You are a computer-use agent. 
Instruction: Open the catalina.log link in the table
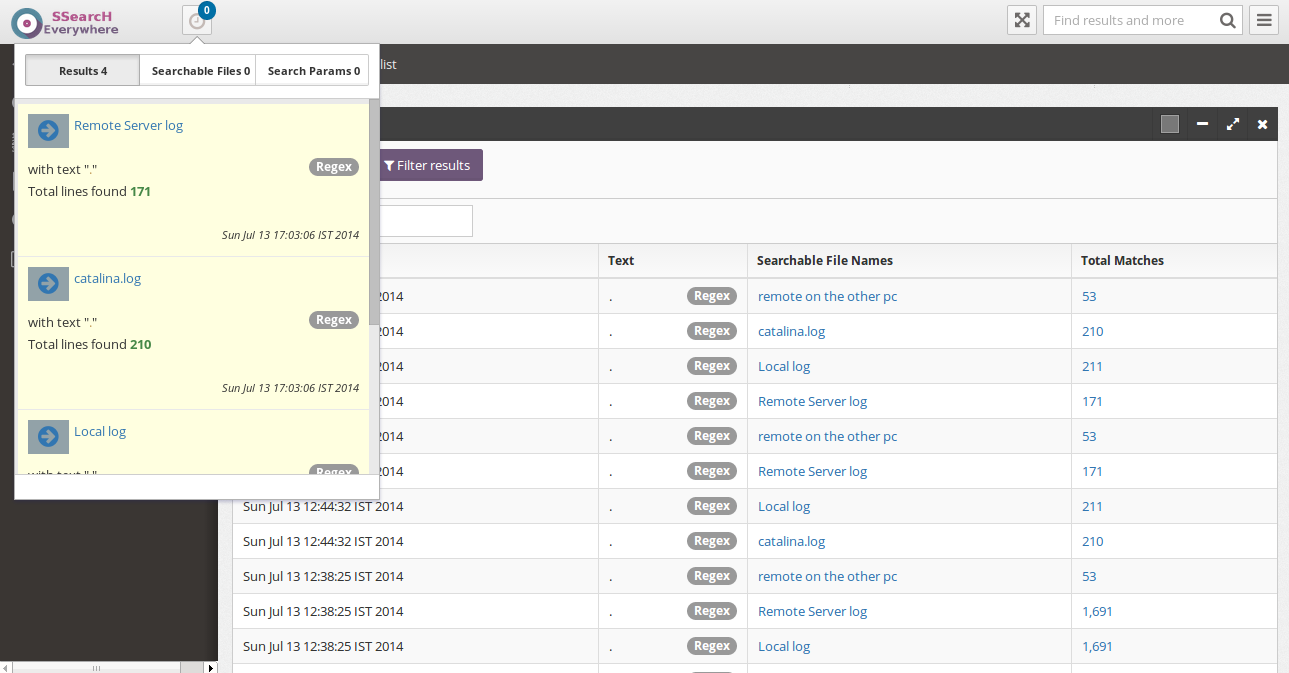click(791, 330)
